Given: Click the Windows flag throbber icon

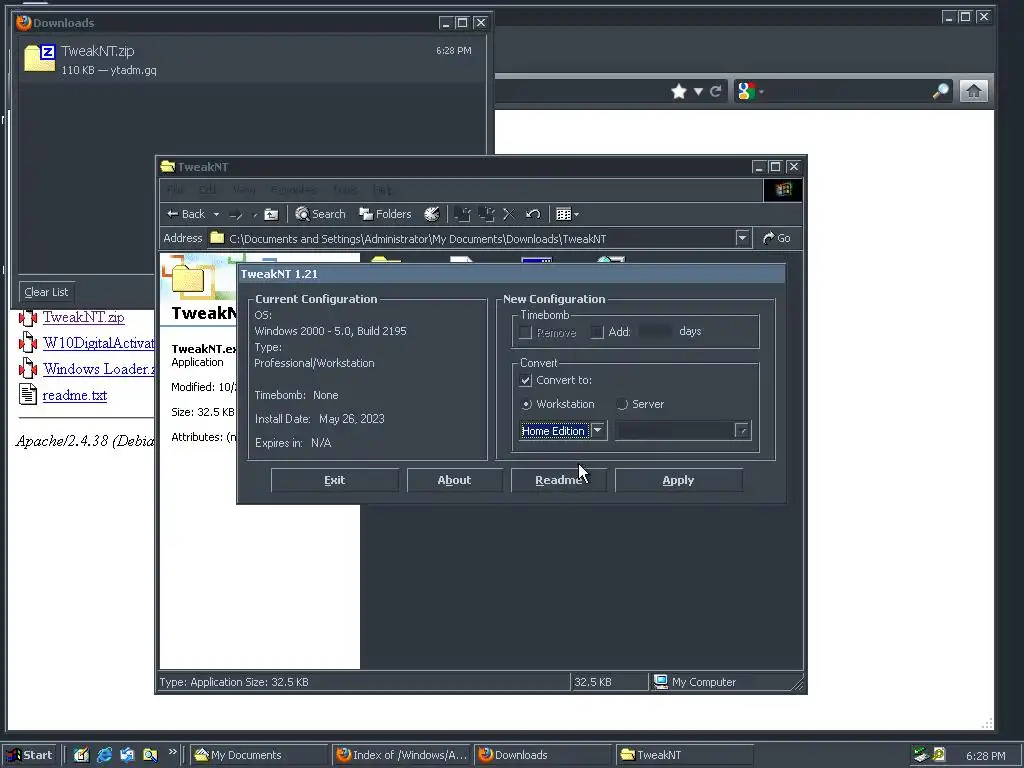Looking at the screenshot, I should (783, 190).
